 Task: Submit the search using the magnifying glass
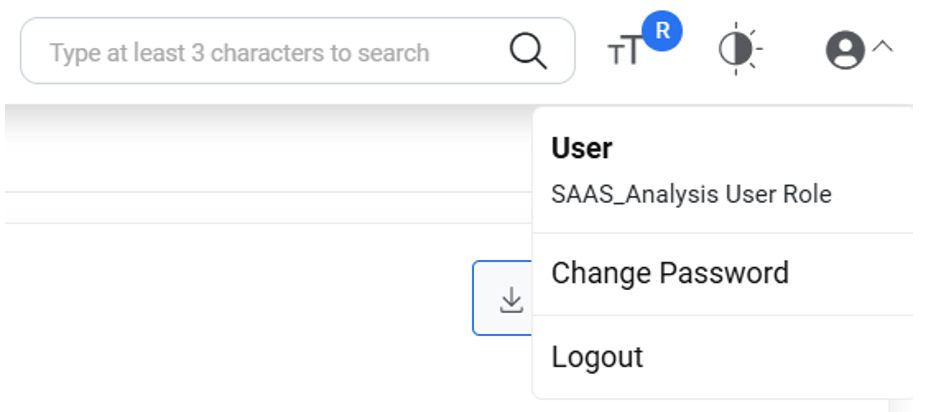tap(528, 51)
